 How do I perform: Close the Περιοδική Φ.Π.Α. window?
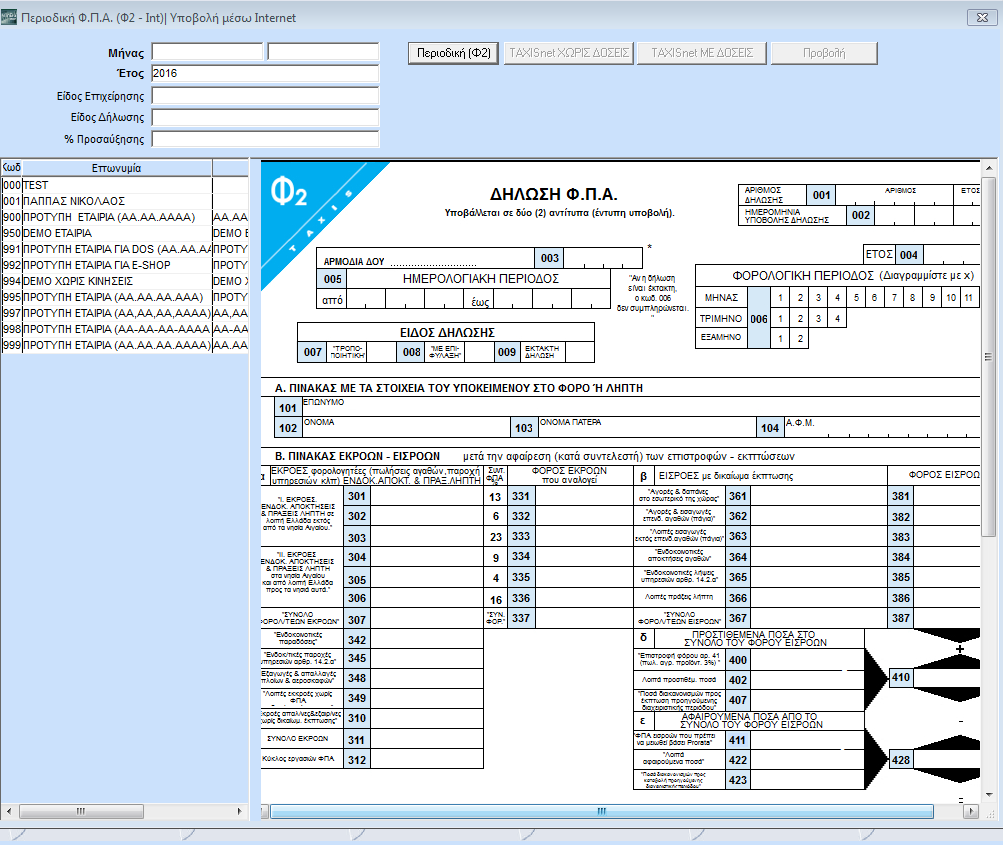click(x=982, y=17)
